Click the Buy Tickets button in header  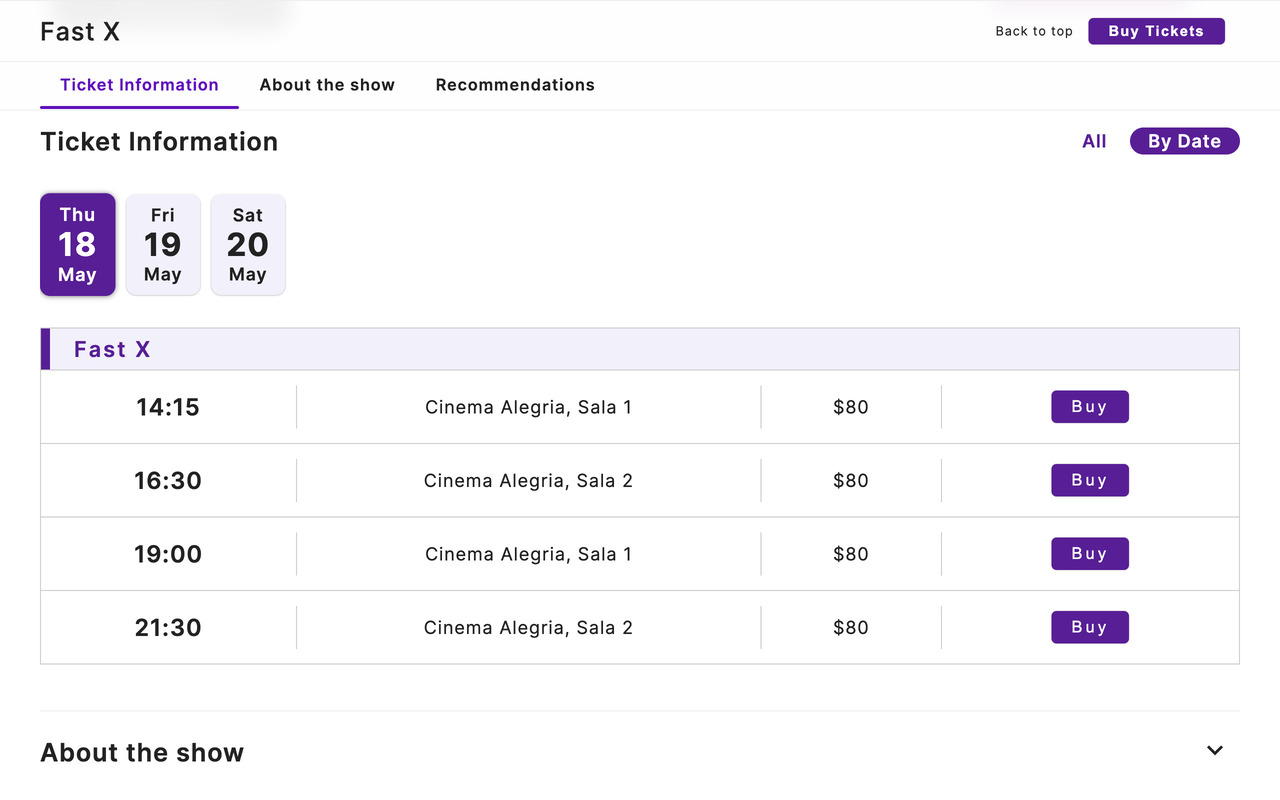[x=1156, y=31]
